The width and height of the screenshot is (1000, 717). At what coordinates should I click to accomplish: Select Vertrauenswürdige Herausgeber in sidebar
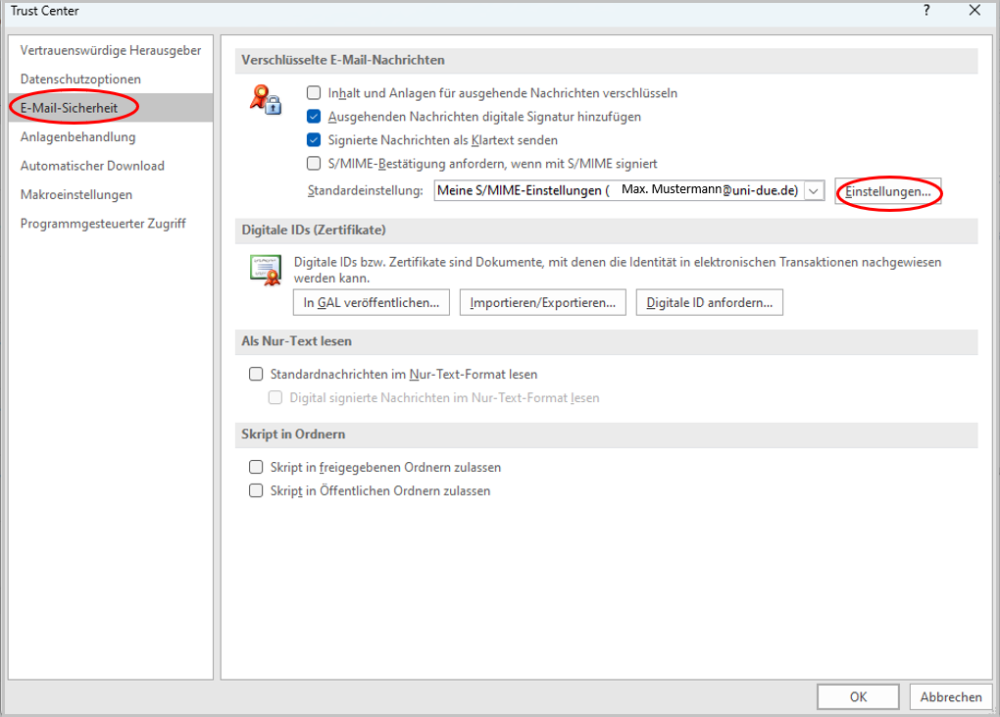click(110, 50)
